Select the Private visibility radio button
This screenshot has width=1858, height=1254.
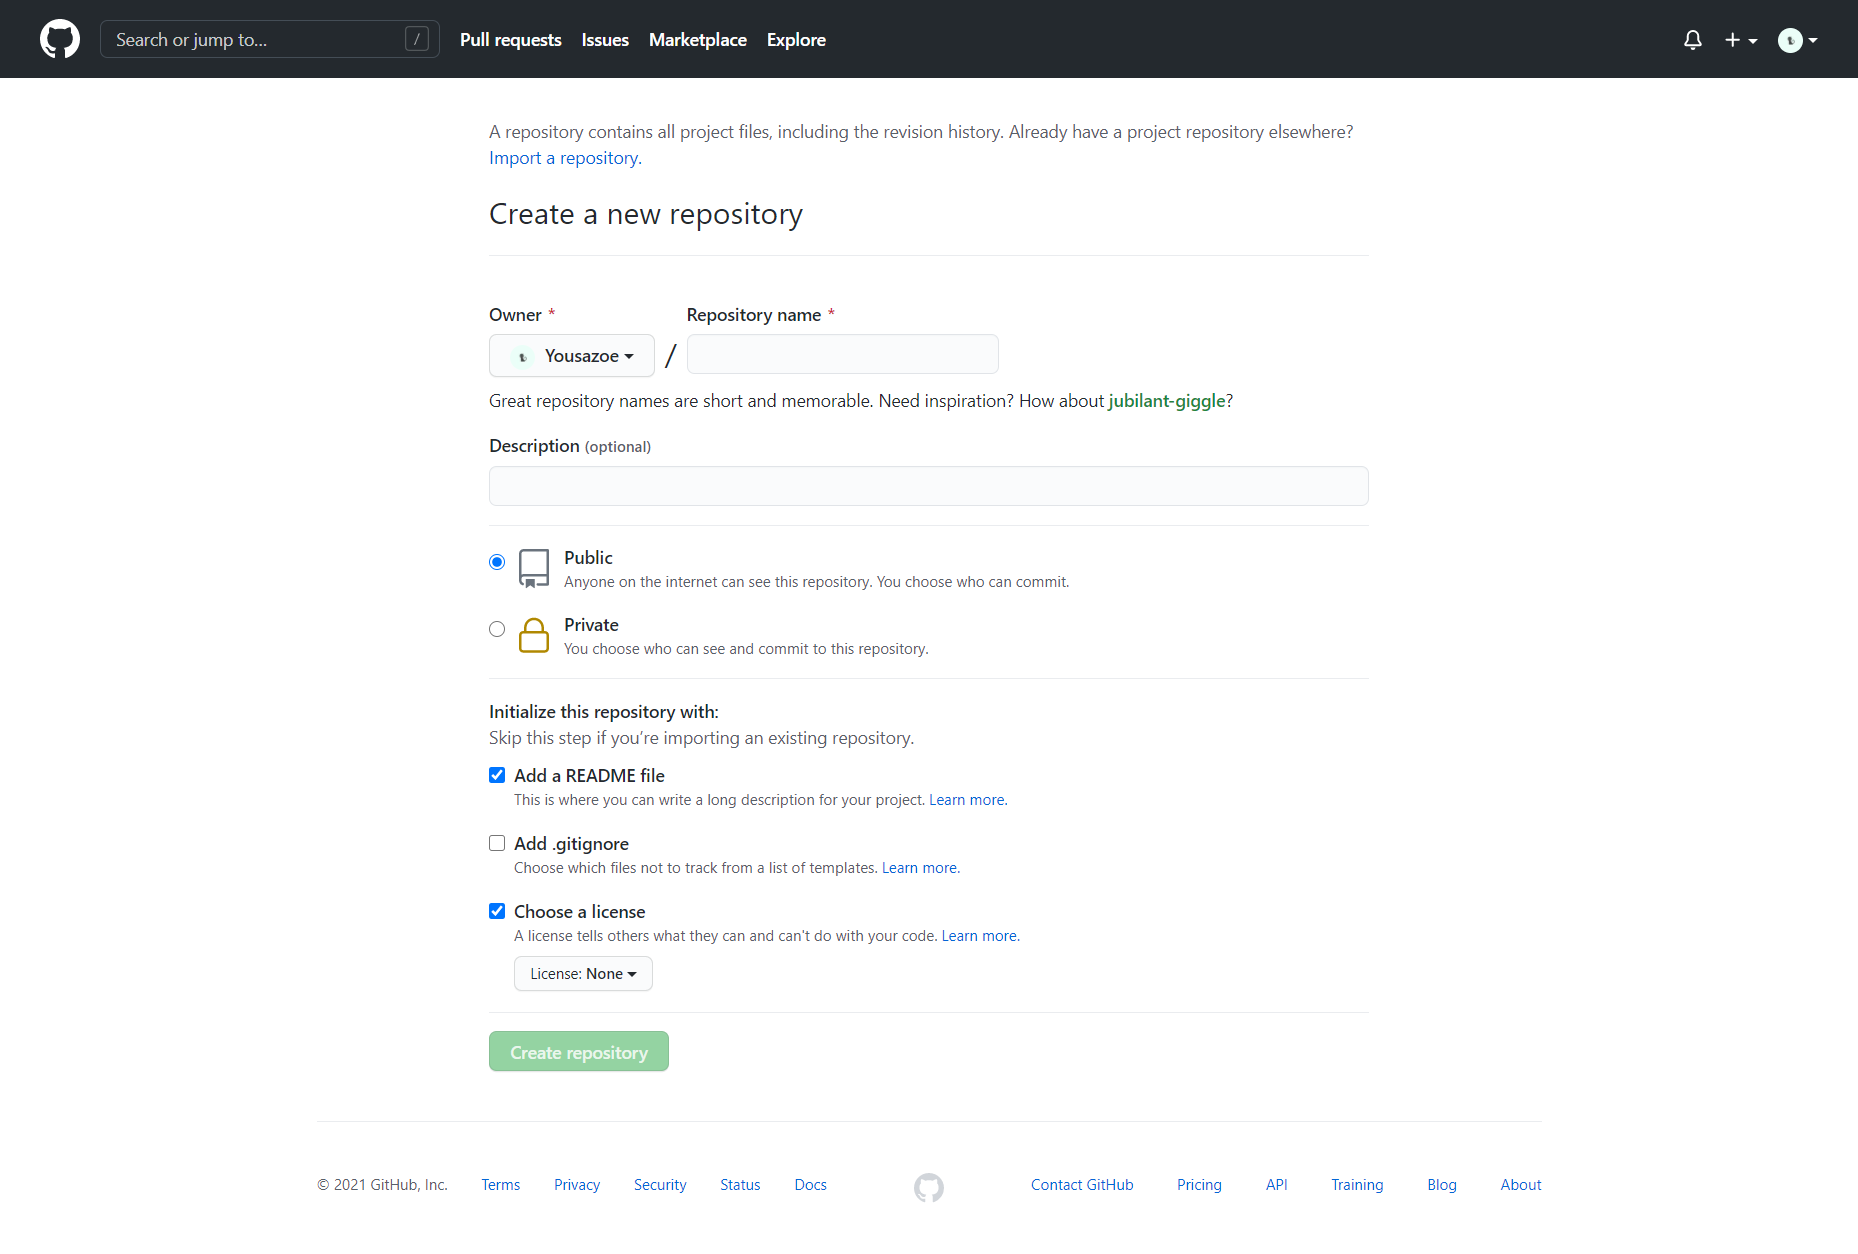(497, 629)
